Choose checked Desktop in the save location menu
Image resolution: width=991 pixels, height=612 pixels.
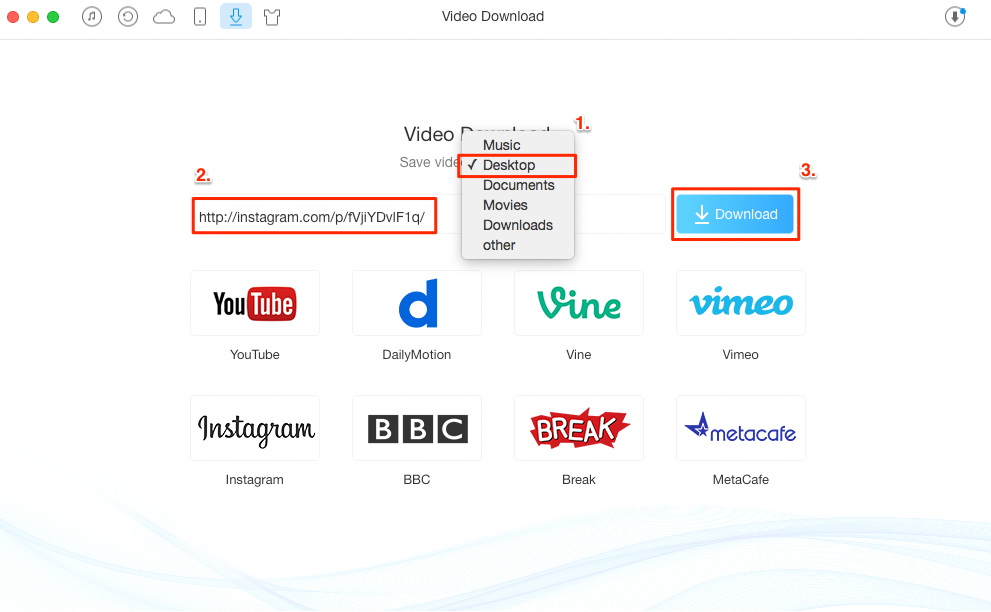[x=518, y=166]
